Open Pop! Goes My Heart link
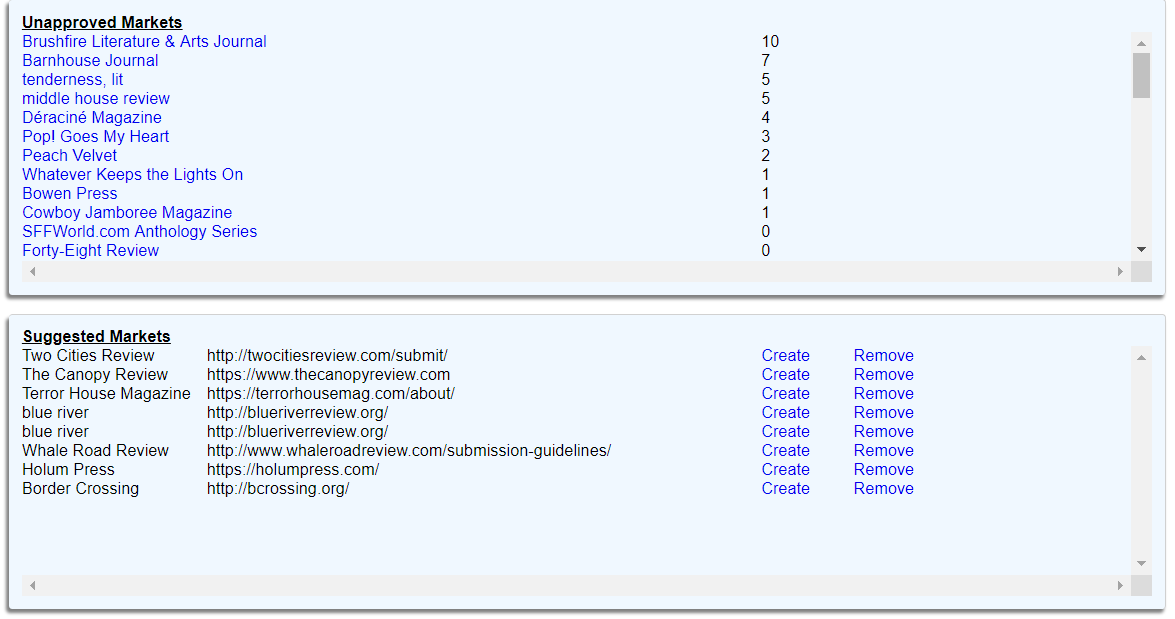1175x619 pixels. (95, 136)
